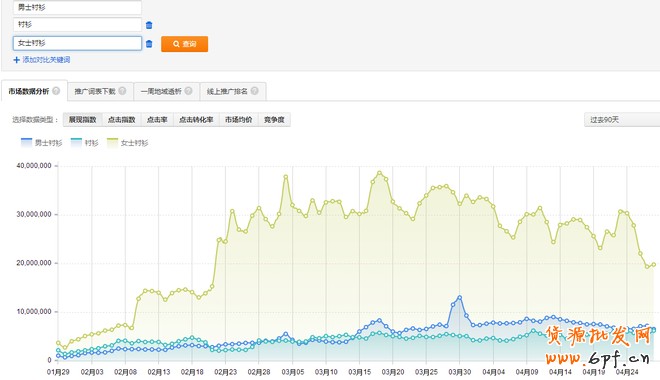
Task: Click the 20,000,000 y-axis label
Action: pyautogui.click(x=34, y=263)
